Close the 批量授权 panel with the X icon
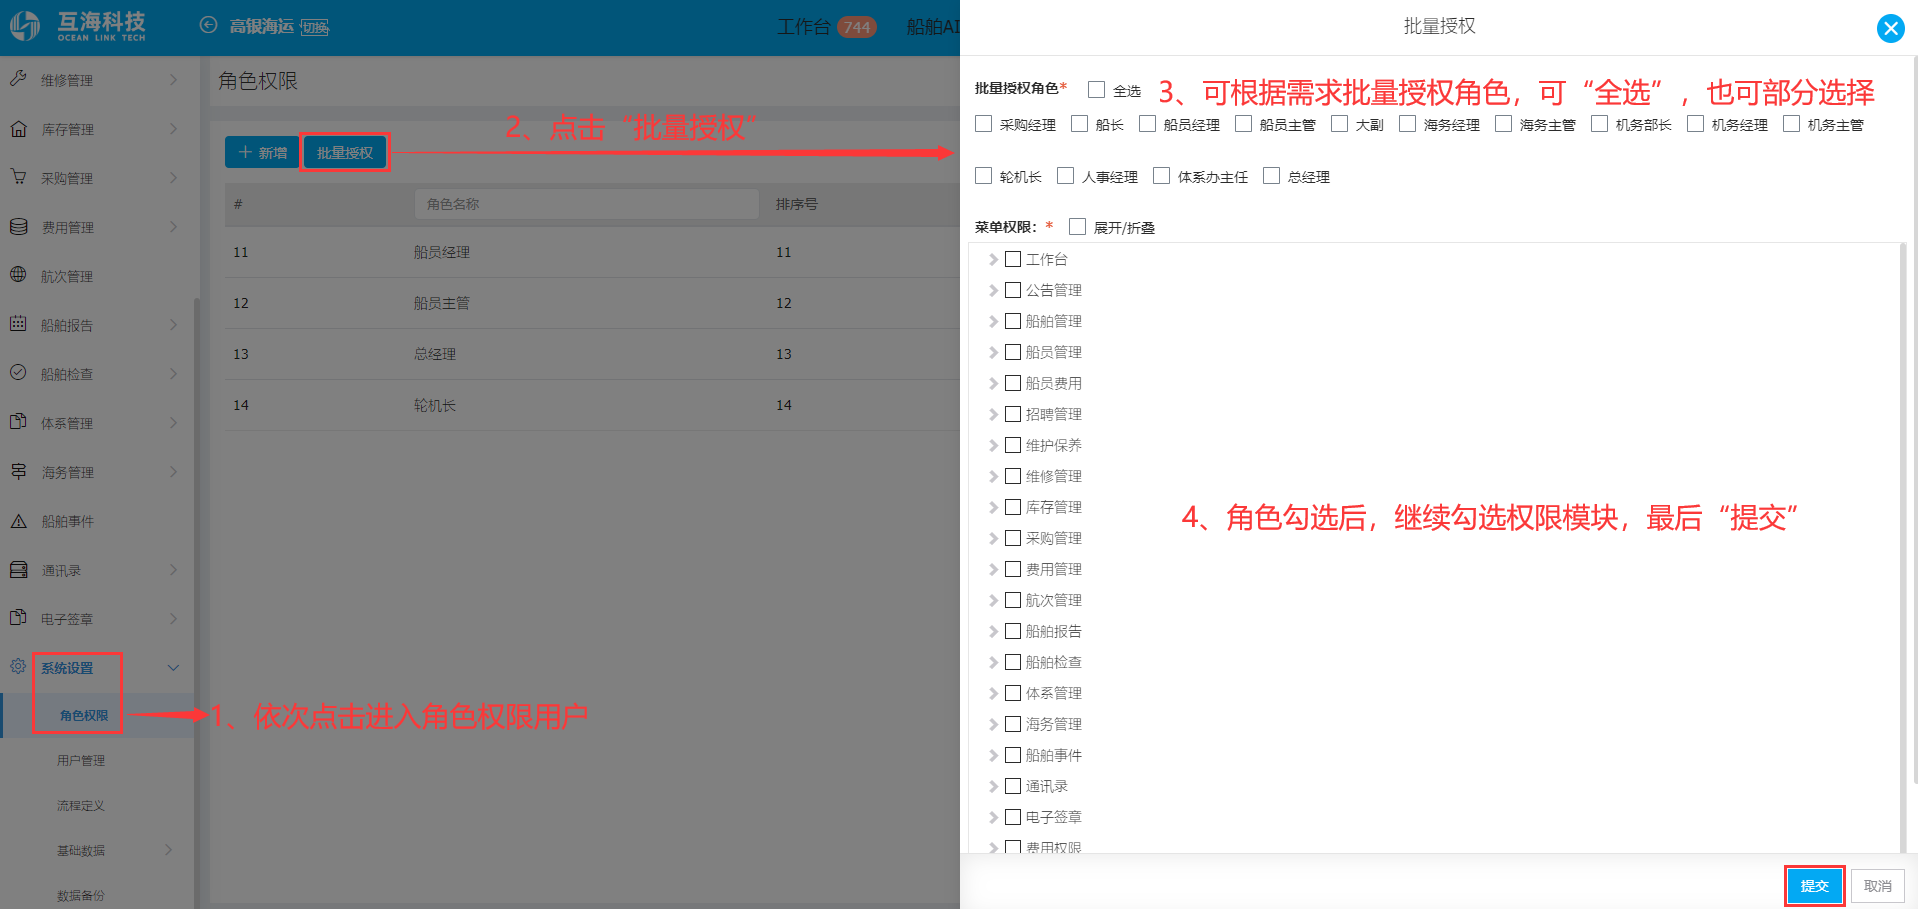This screenshot has height=909, width=1918. [x=1890, y=28]
